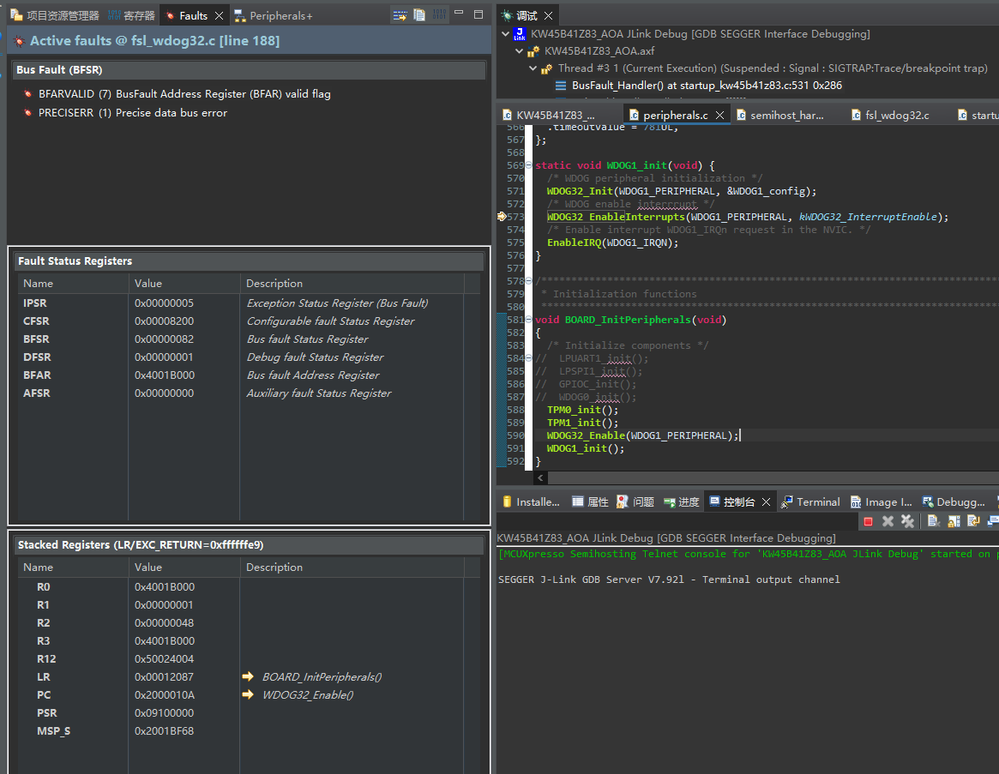Viewport: 999px width, 774px height.
Task: Collapse the KW45B41Z83_AOA.axf node
Action: point(519,51)
